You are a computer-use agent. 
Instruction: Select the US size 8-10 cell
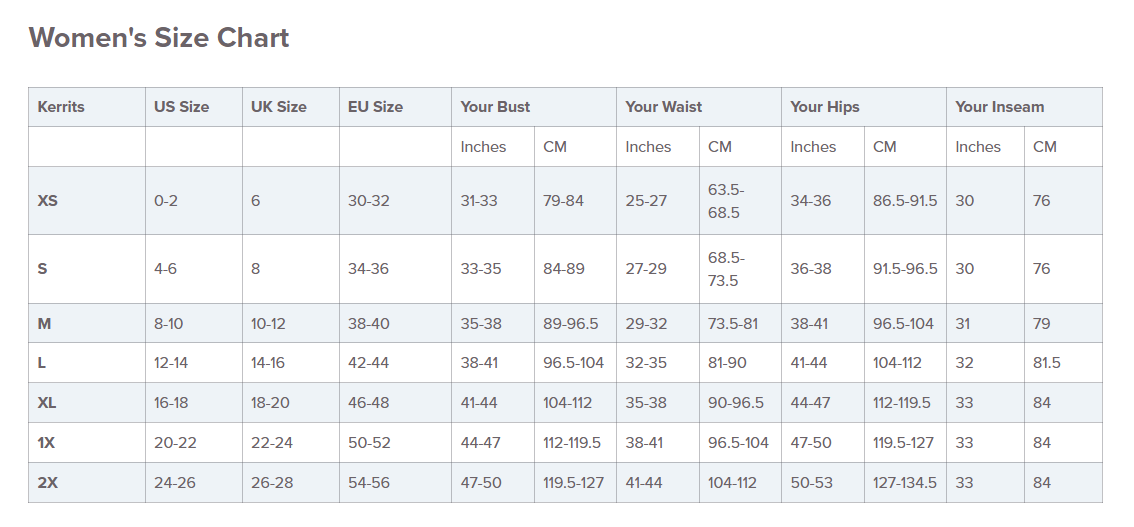point(170,324)
